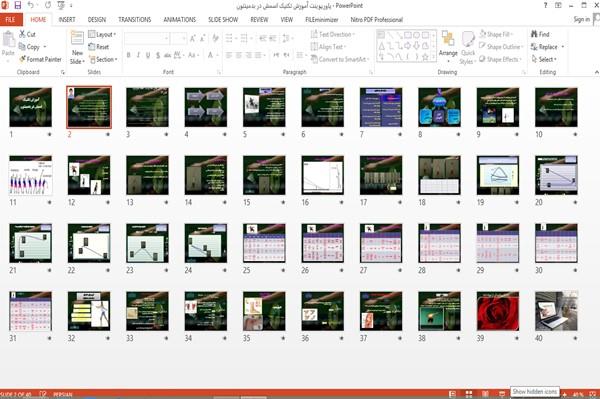Image resolution: width=600 pixels, height=399 pixels.
Task: Click the fit slide to window icon
Action: (x=593, y=394)
